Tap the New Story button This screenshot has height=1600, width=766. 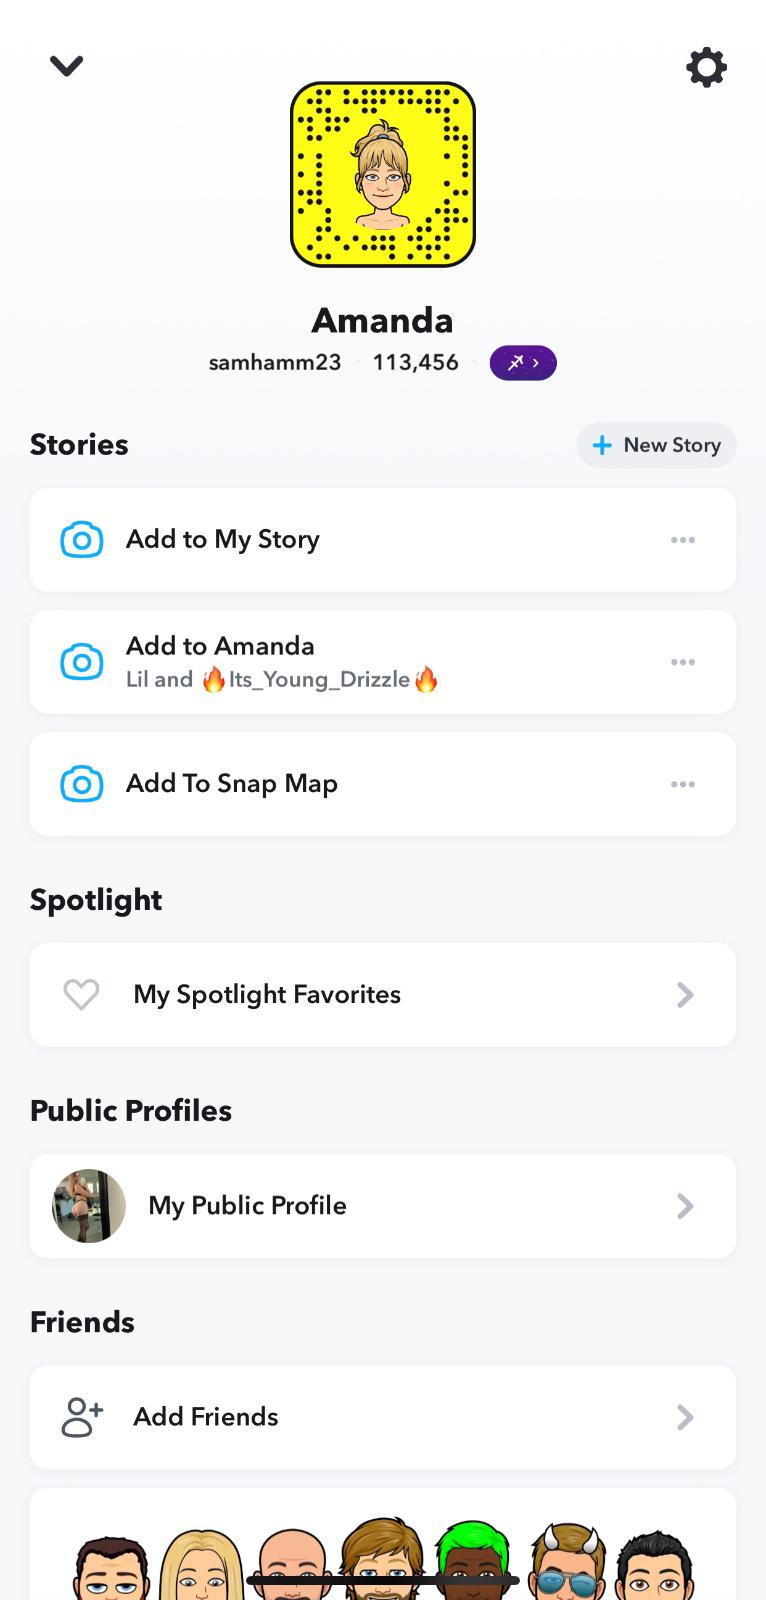coord(657,445)
